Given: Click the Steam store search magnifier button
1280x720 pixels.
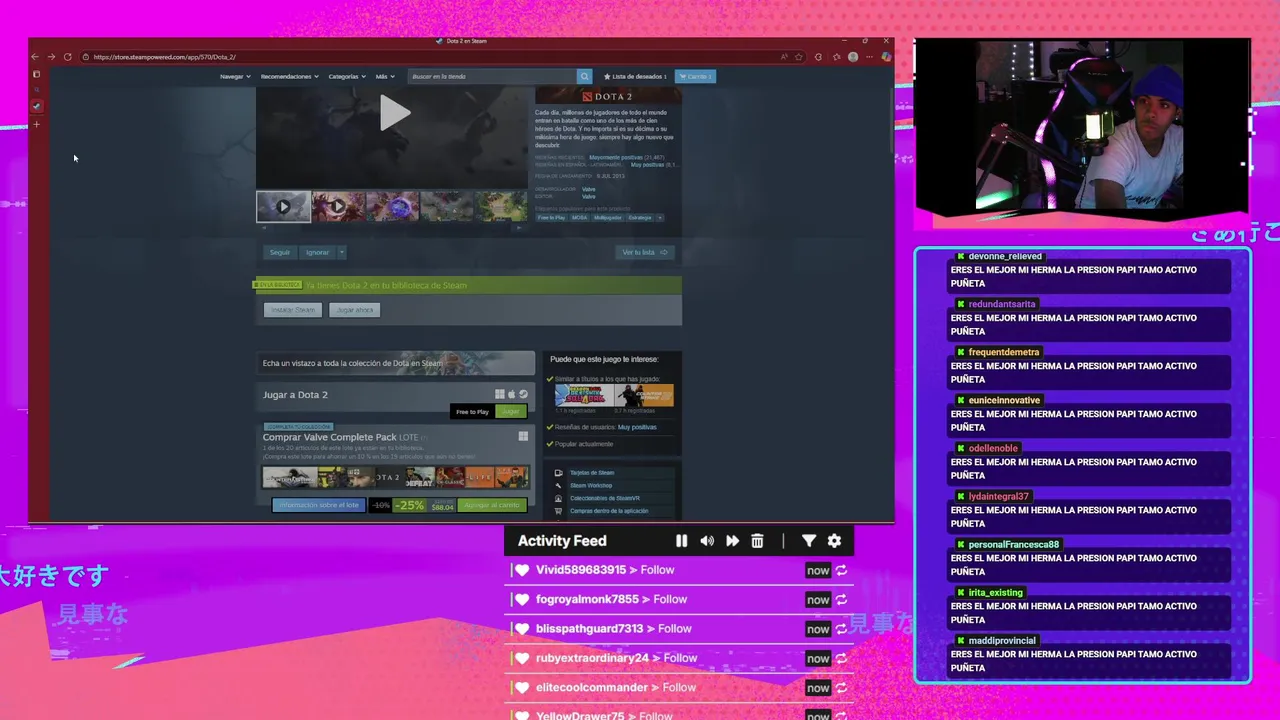Looking at the screenshot, I should (584, 76).
